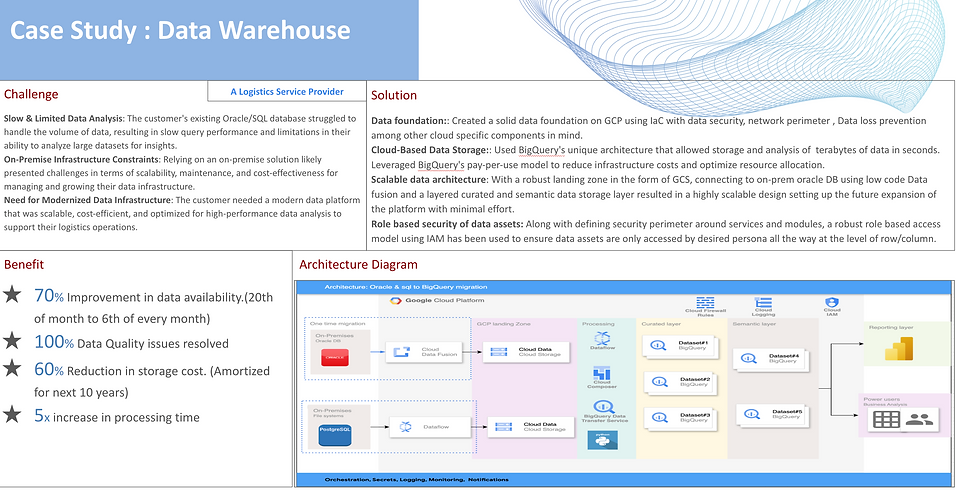Click the large '70%' figure
The height and width of the screenshot is (491, 956).
pos(49,296)
